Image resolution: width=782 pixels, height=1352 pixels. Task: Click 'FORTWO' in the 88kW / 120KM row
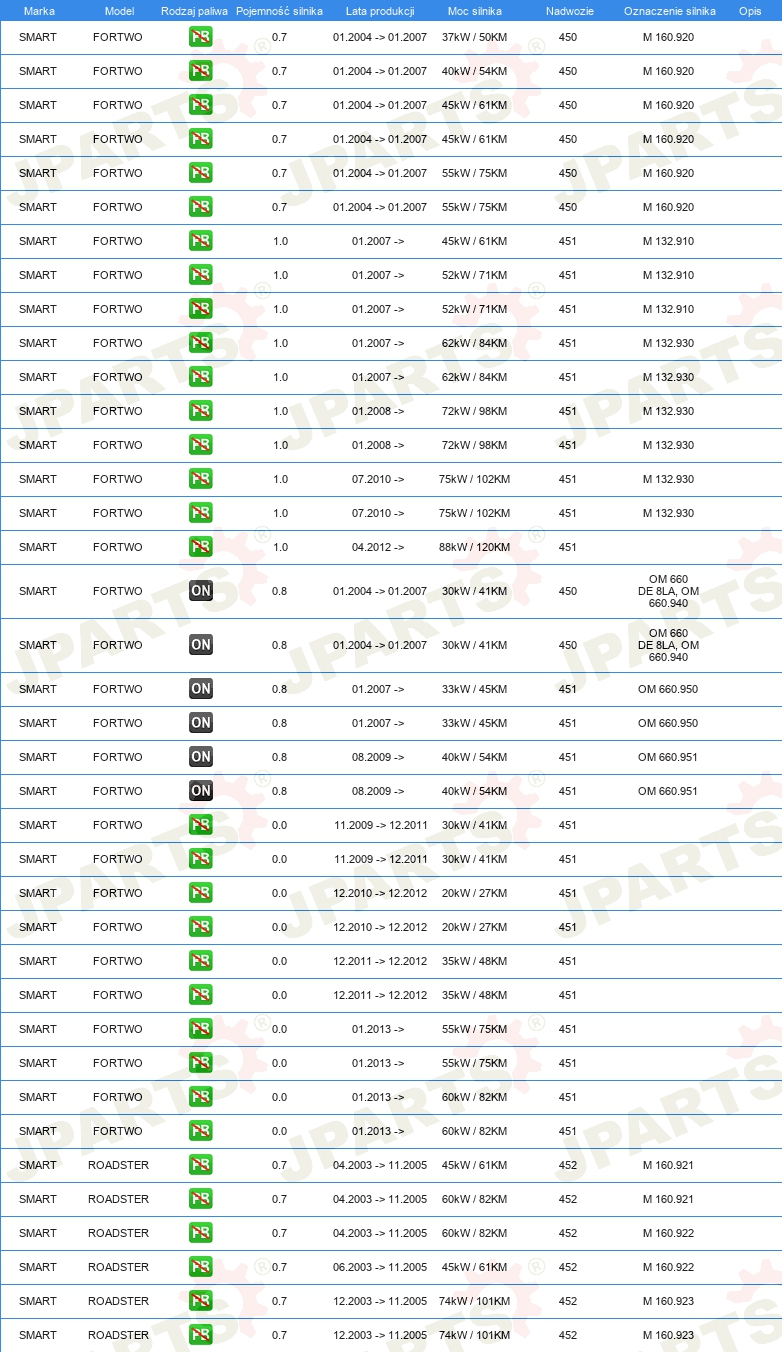coord(118,547)
